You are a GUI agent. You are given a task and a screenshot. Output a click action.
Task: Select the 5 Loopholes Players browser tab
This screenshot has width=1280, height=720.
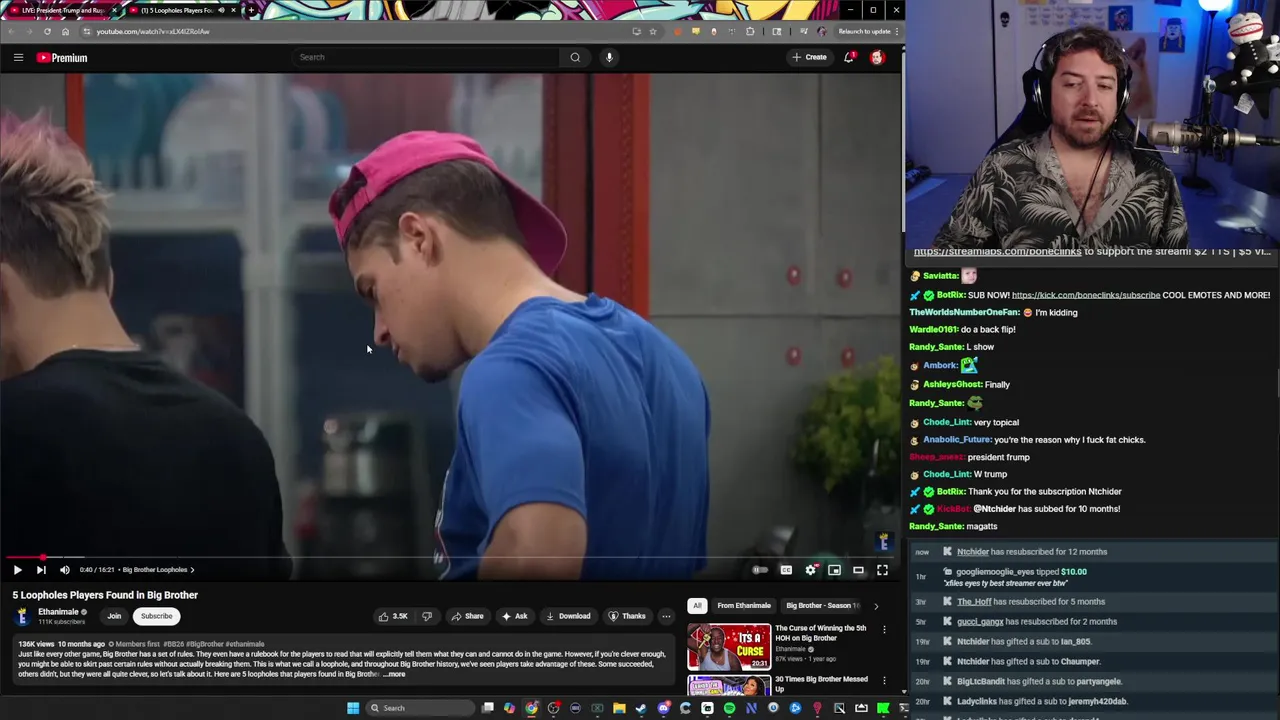(180, 10)
